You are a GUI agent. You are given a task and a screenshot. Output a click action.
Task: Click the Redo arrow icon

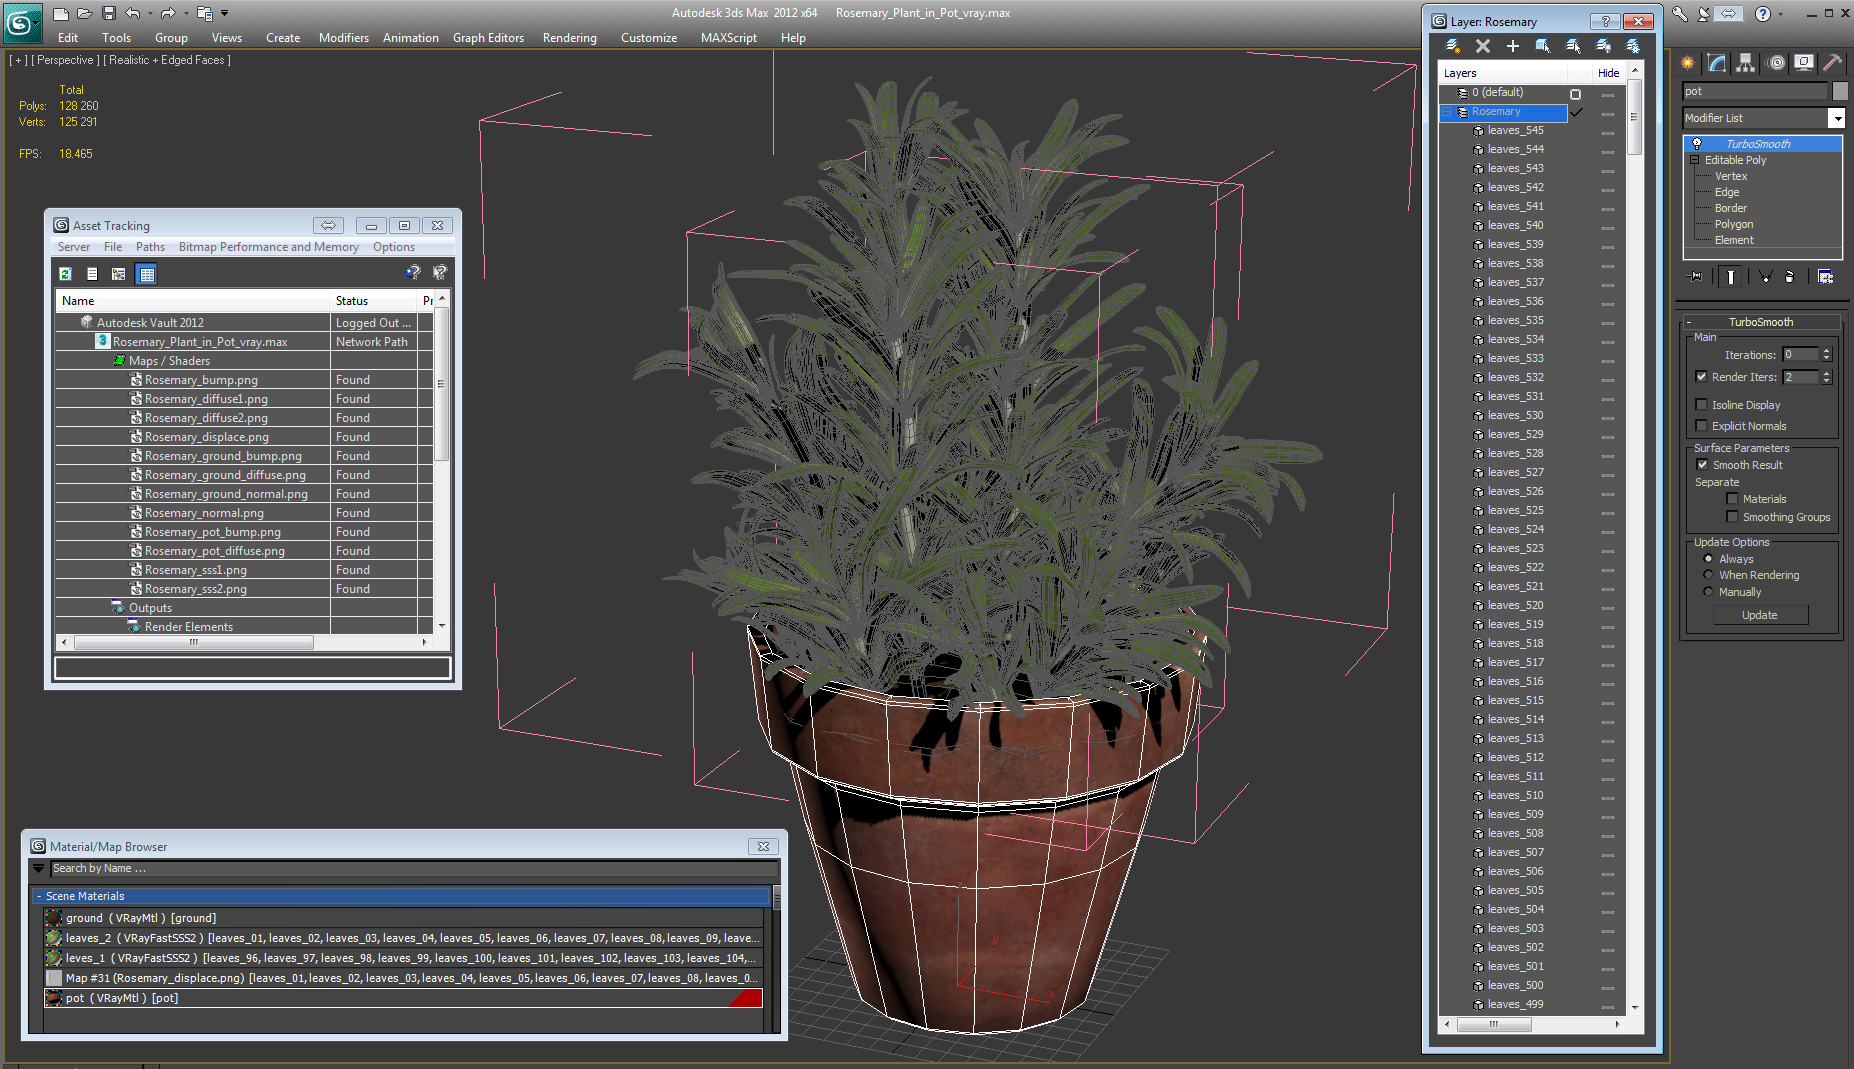[x=168, y=13]
